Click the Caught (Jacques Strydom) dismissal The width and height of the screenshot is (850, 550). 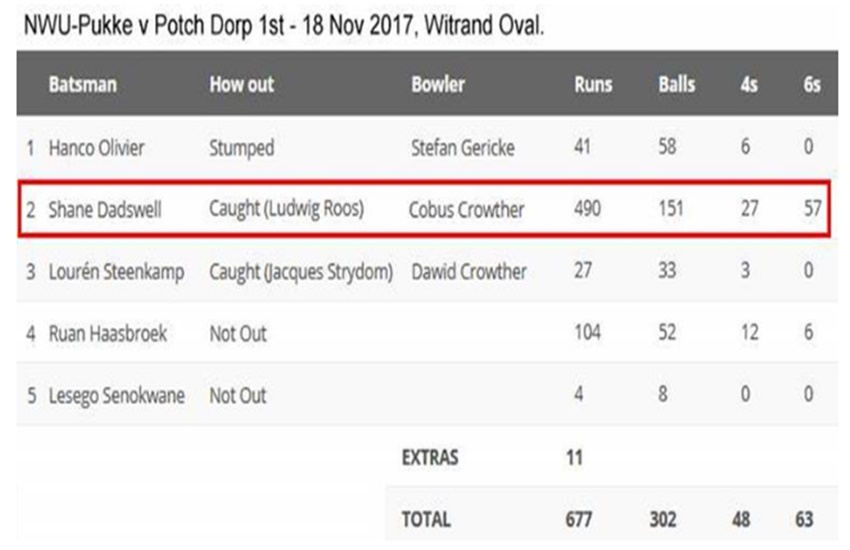[x=300, y=272]
